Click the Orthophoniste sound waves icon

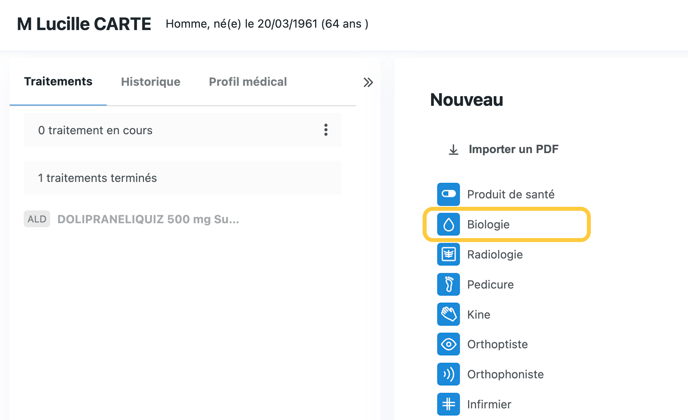click(x=448, y=374)
